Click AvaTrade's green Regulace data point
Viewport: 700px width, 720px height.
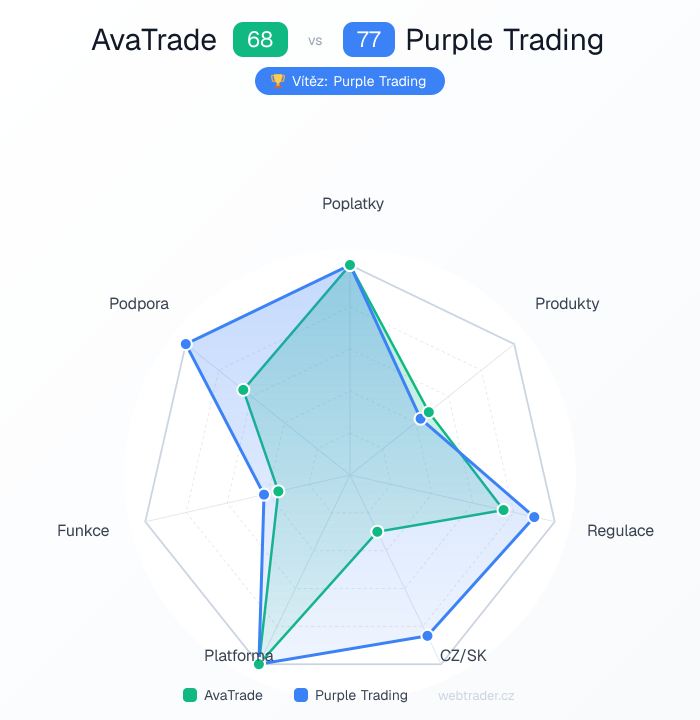coord(504,510)
